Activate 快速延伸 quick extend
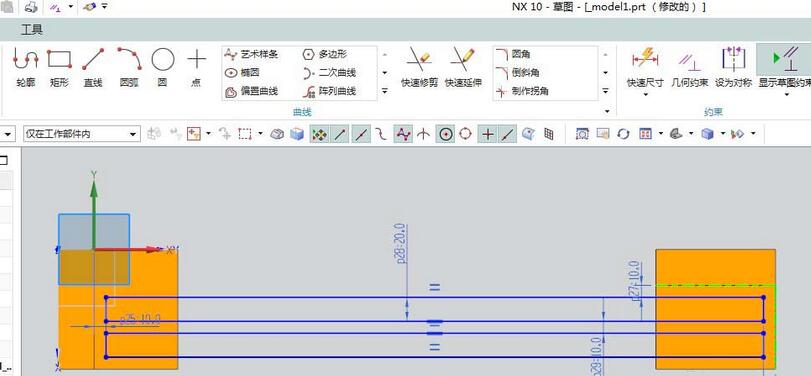 click(463, 67)
